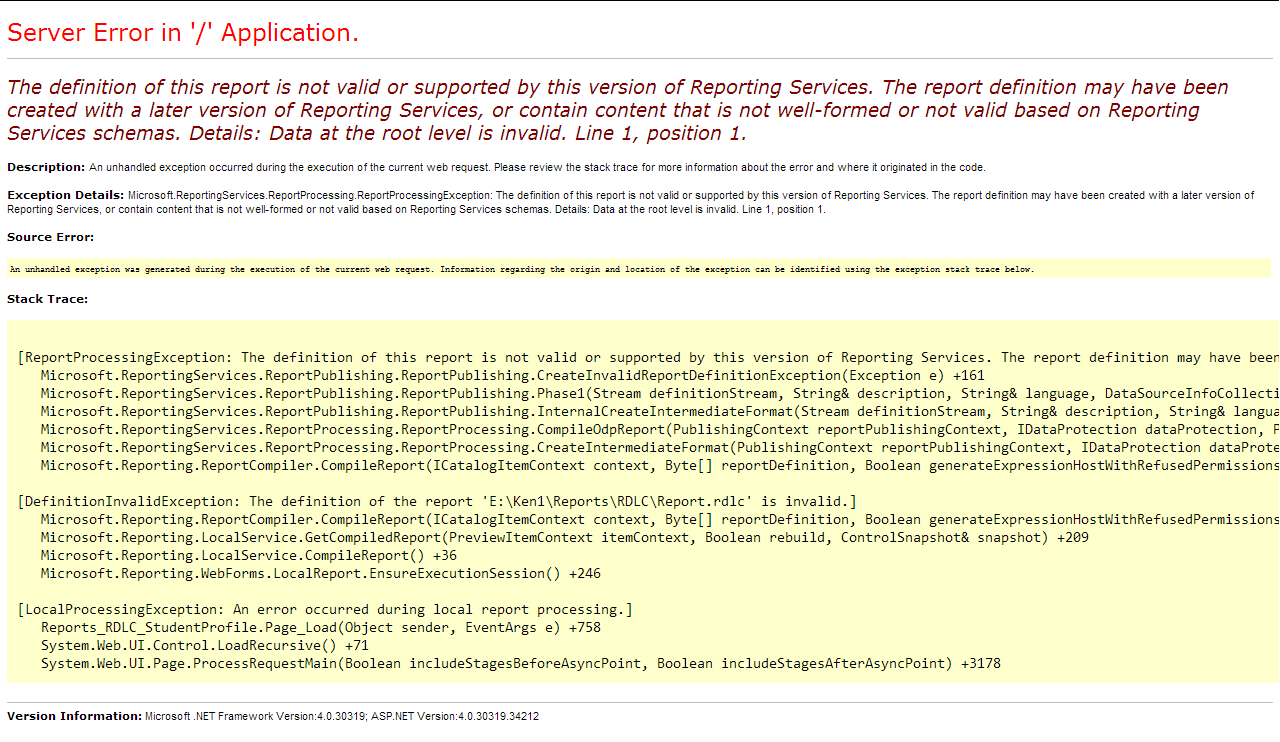
Task: Click the Page.ProcessRequestMain +3178 line
Action: (x=521, y=663)
